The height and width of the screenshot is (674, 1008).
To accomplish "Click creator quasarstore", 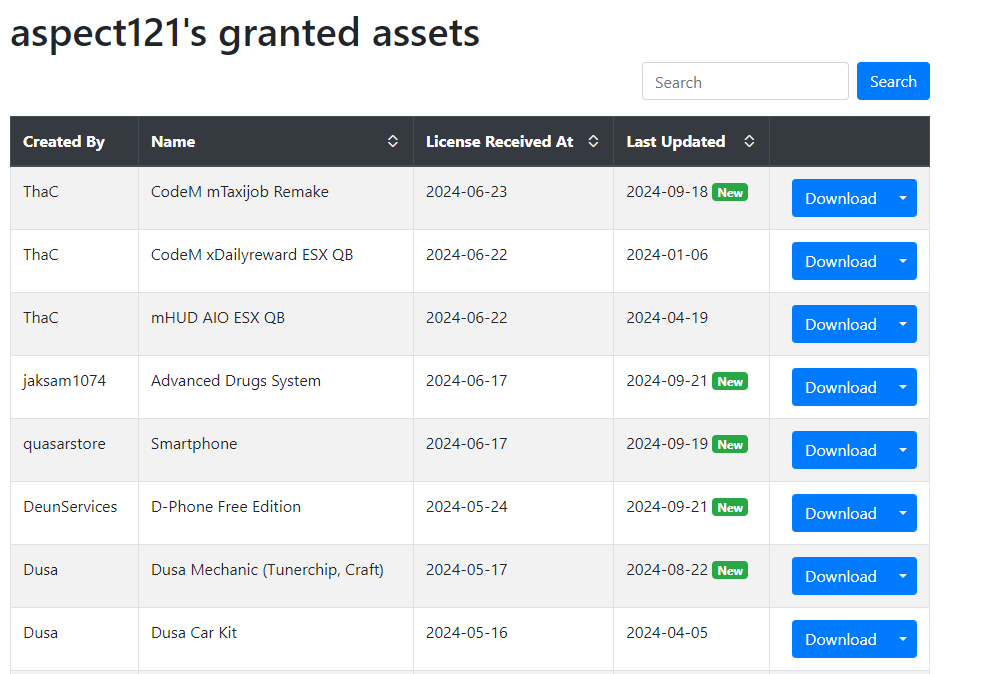I will (x=64, y=444).
